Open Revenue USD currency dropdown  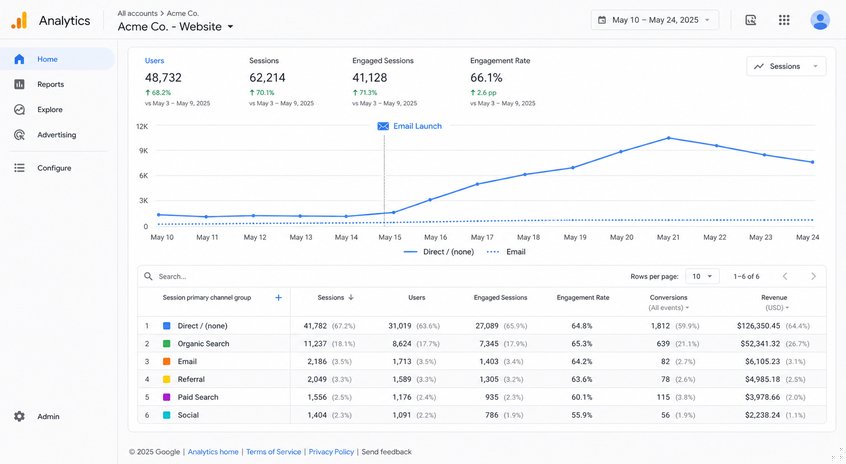point(777,308)
